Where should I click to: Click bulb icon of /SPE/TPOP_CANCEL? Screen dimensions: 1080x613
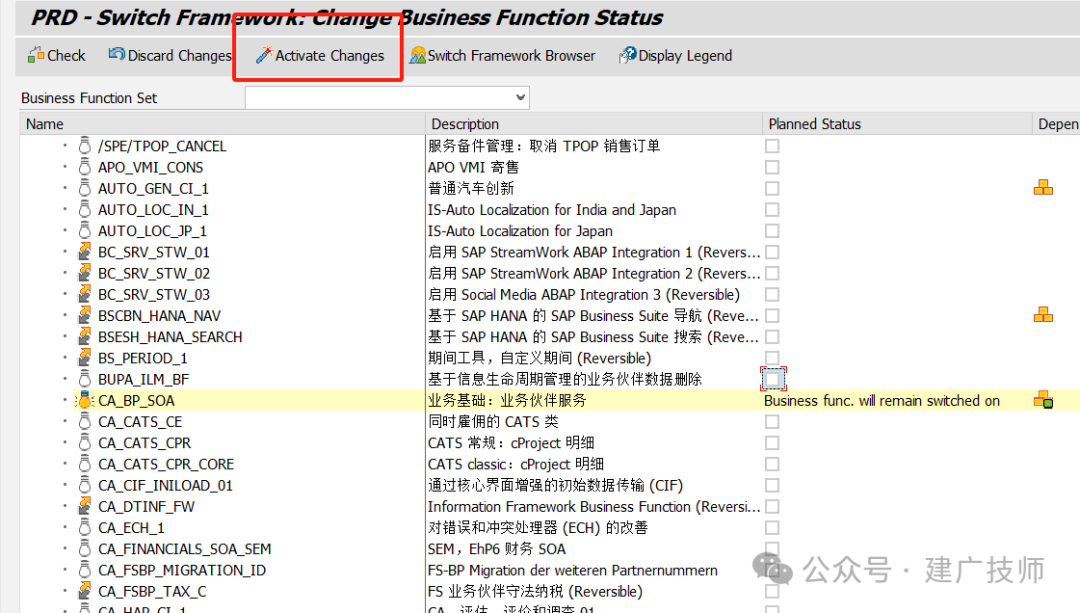(x=84, y=145)
